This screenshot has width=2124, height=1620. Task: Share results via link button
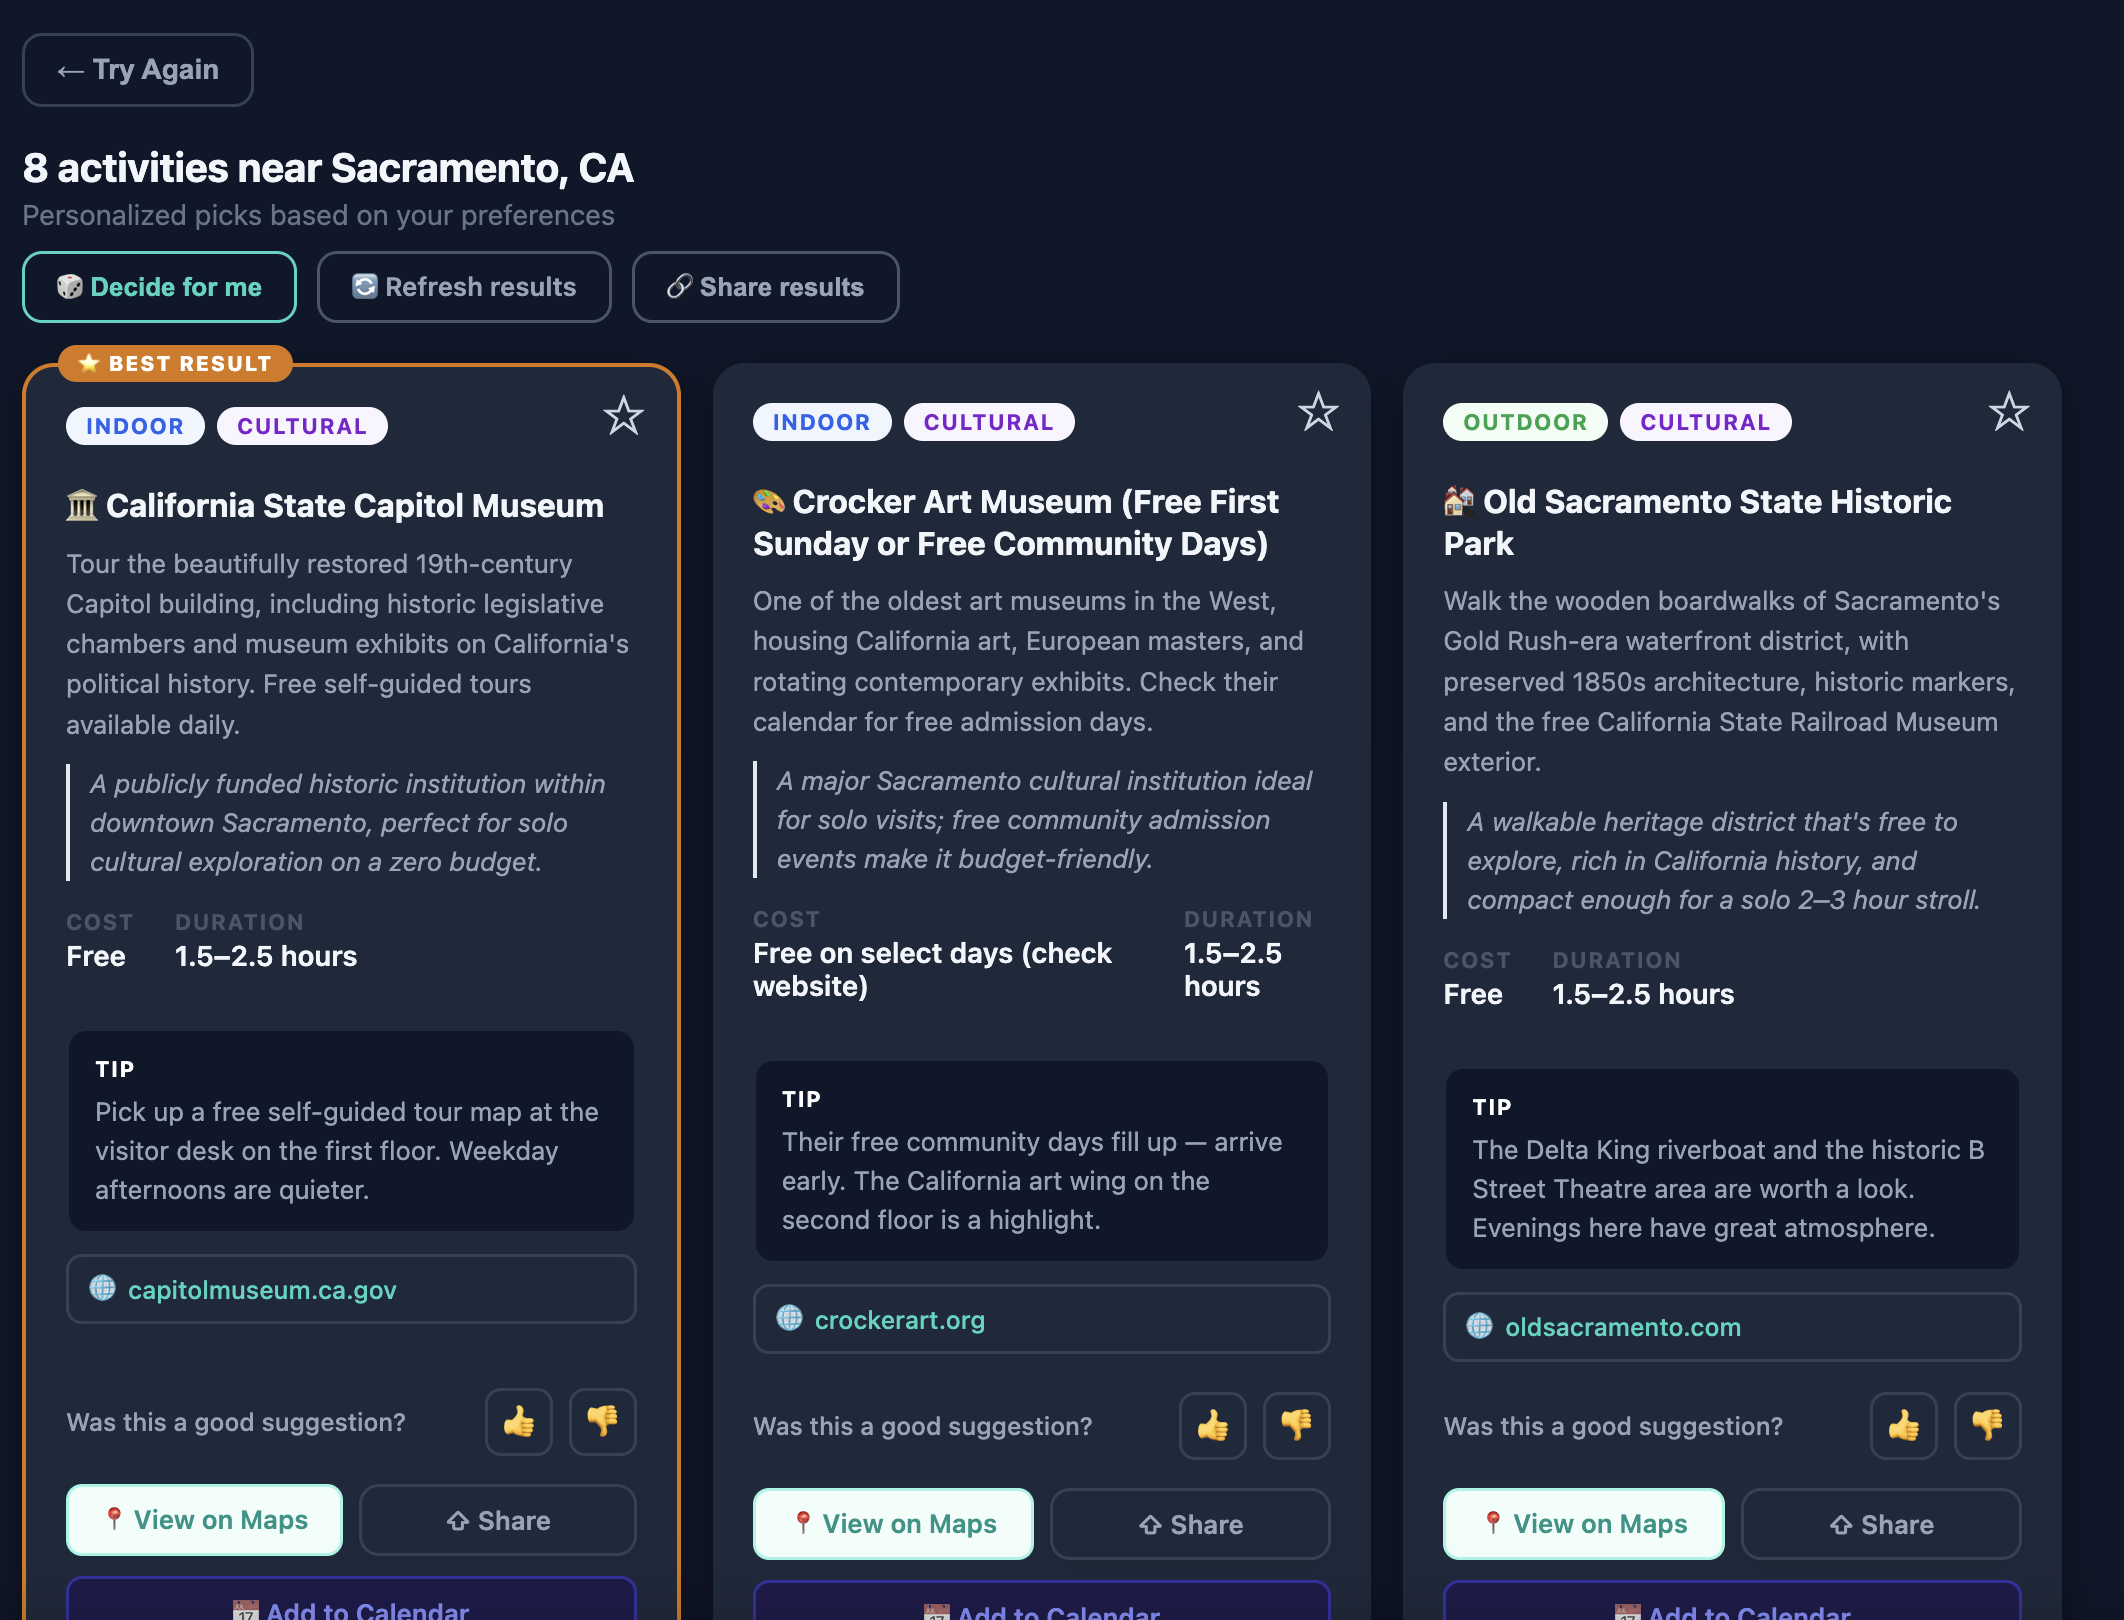[x=766, y=287]
